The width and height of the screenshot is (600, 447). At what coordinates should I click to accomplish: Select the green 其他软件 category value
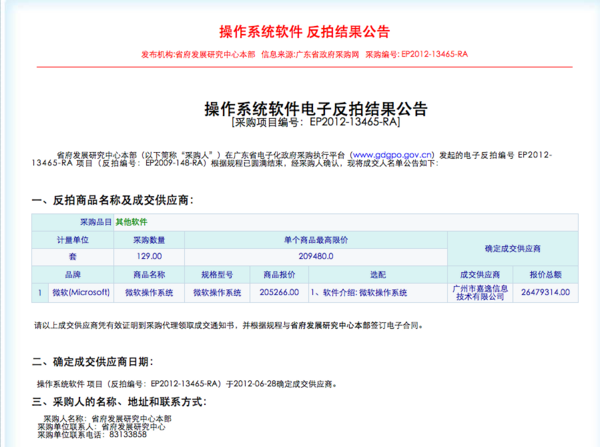(x=131, y=222)
